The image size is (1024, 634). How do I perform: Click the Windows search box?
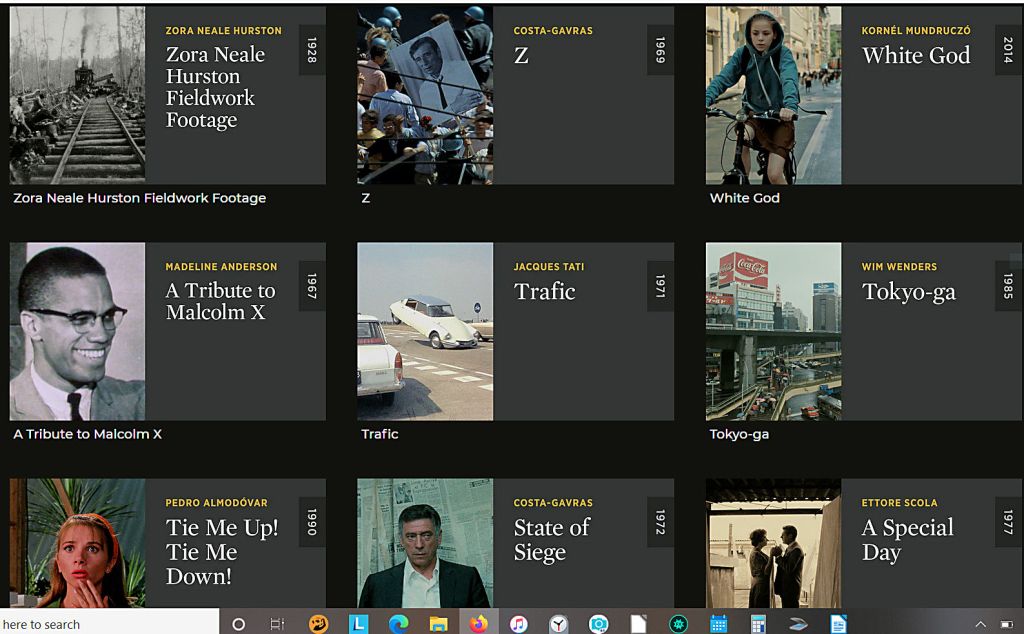tap(108, 624)
